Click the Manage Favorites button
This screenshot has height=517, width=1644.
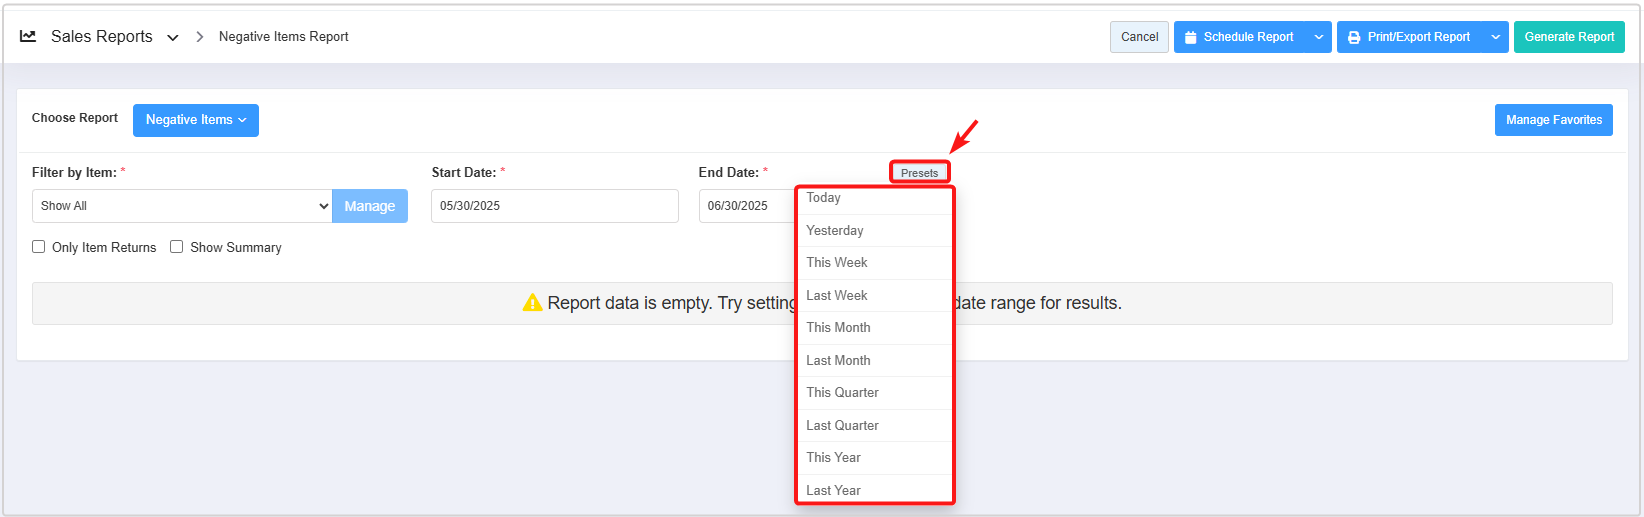[1553, 120]
